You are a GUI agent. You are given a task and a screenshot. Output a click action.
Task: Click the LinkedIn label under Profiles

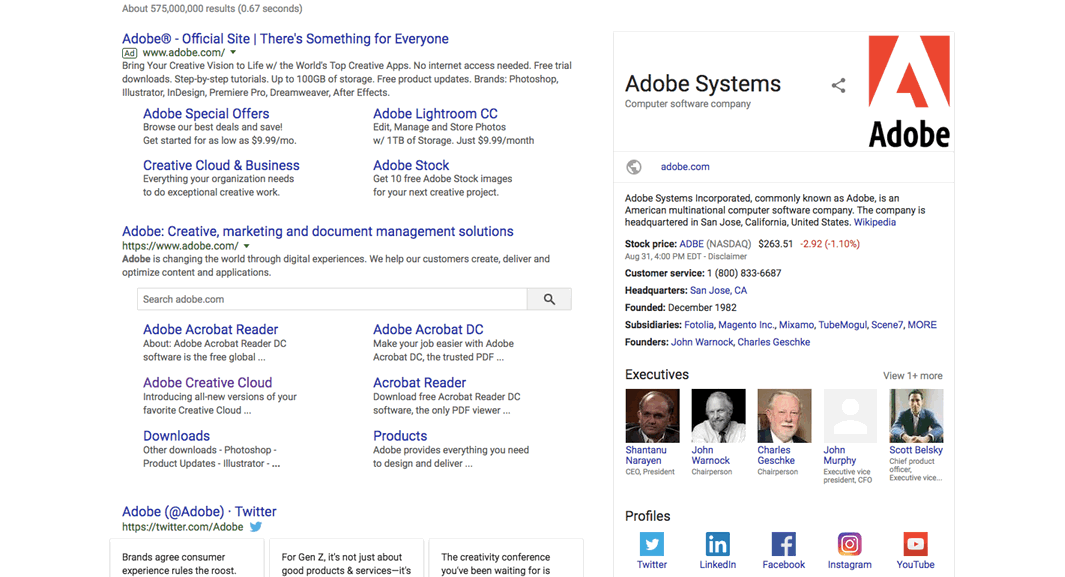[717, 565]
